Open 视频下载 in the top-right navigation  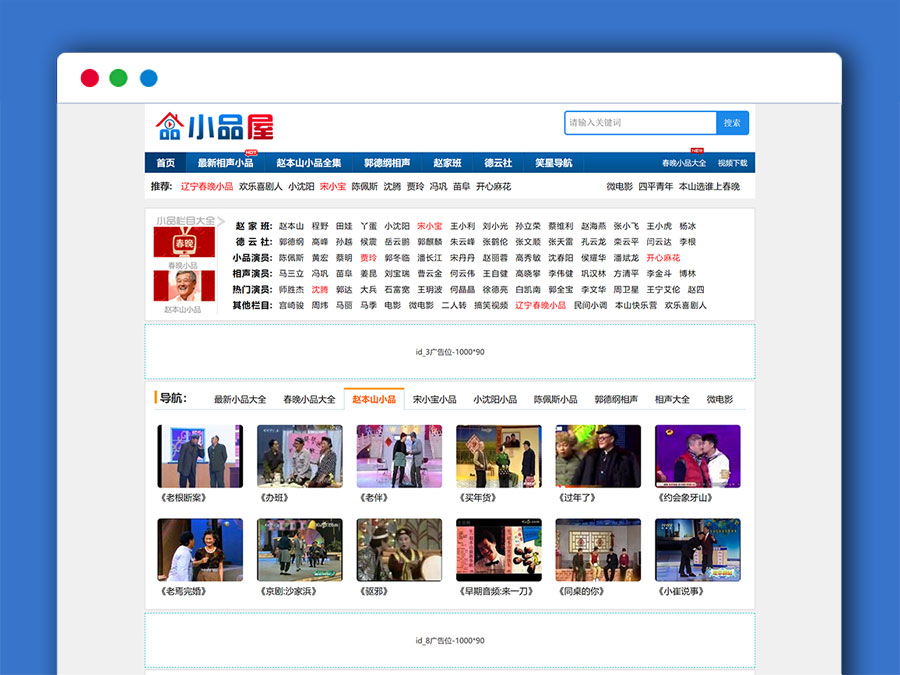[x=732, y=163]
